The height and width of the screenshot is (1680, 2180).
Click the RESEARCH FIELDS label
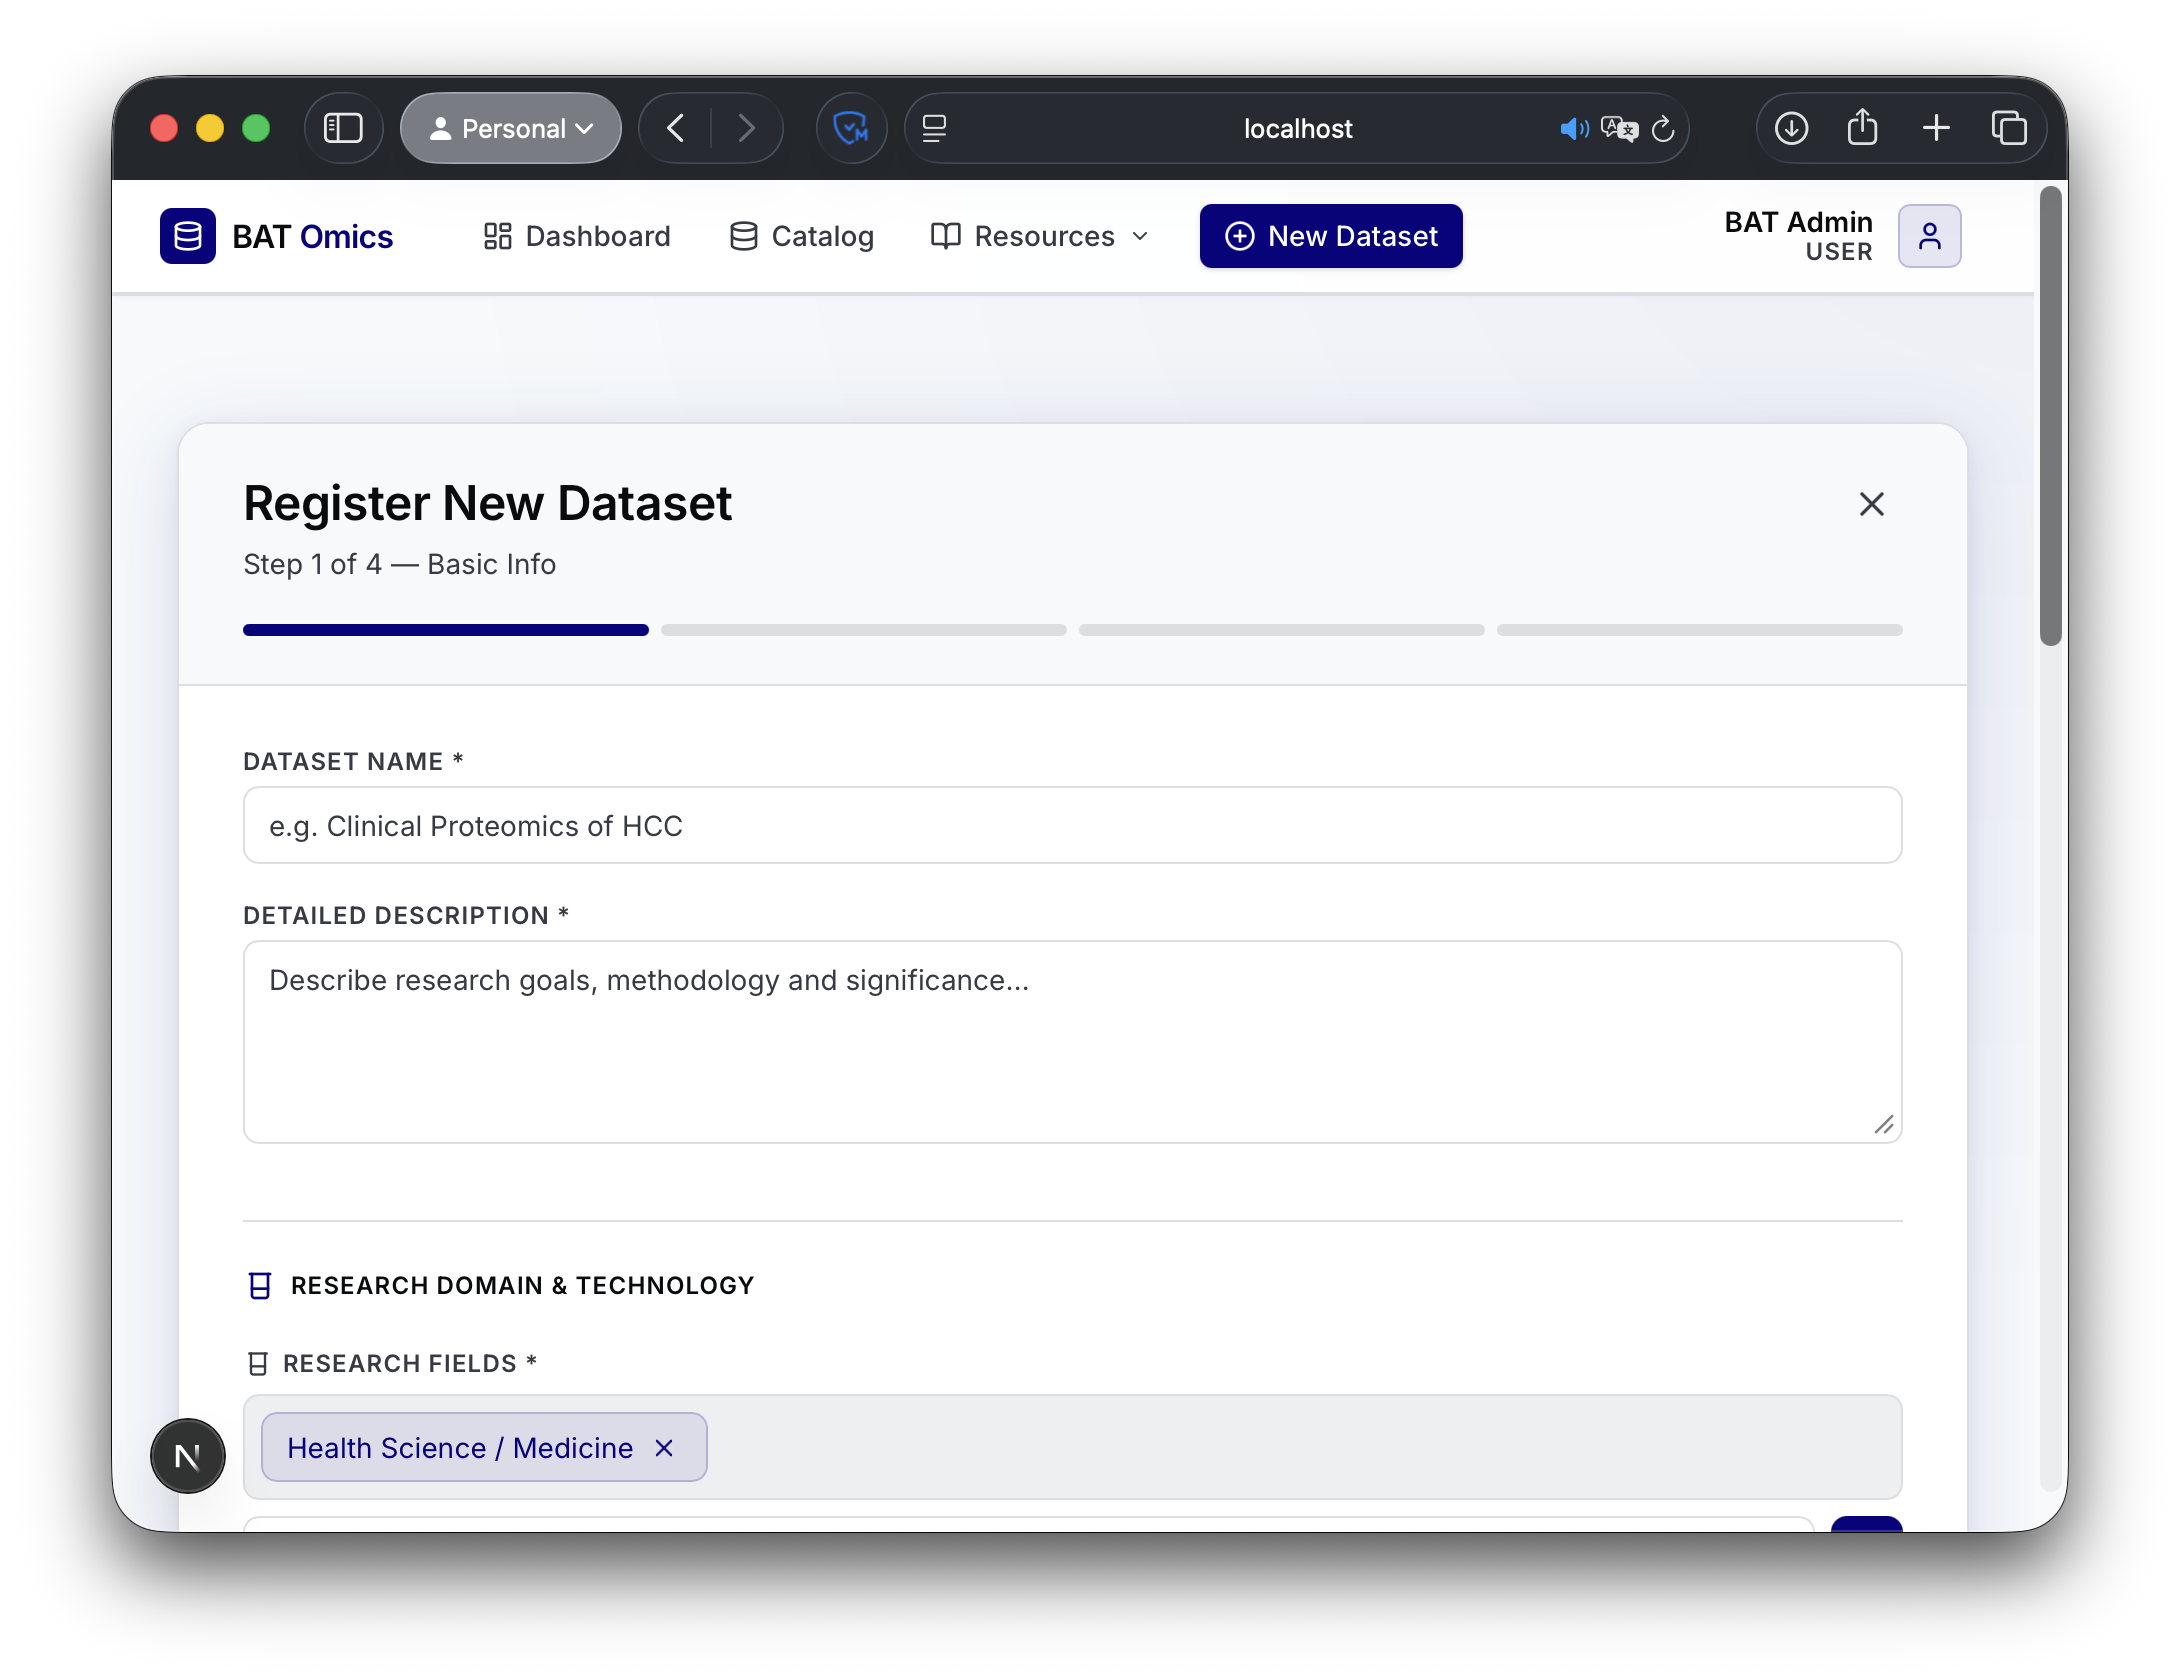pyautogui.click(x=410, y=1364)
